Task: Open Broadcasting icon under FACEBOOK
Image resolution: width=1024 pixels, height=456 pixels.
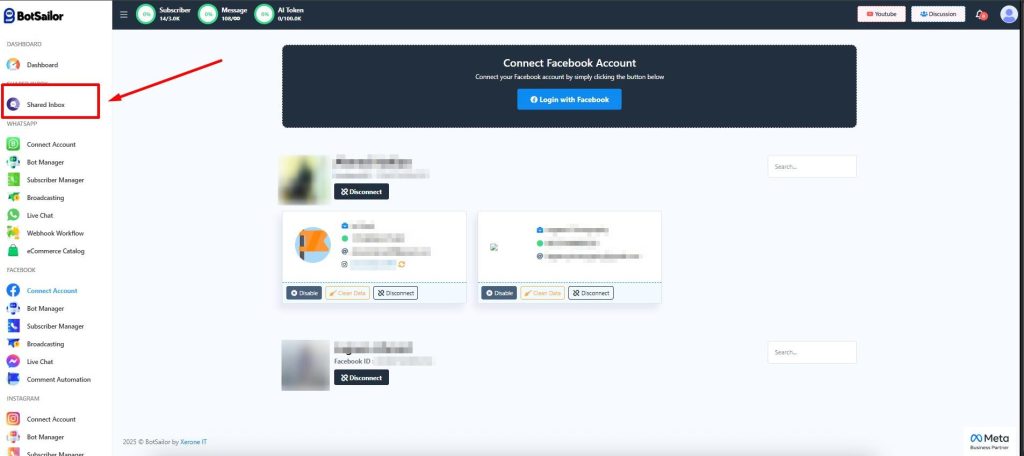Action: point(13,344)
